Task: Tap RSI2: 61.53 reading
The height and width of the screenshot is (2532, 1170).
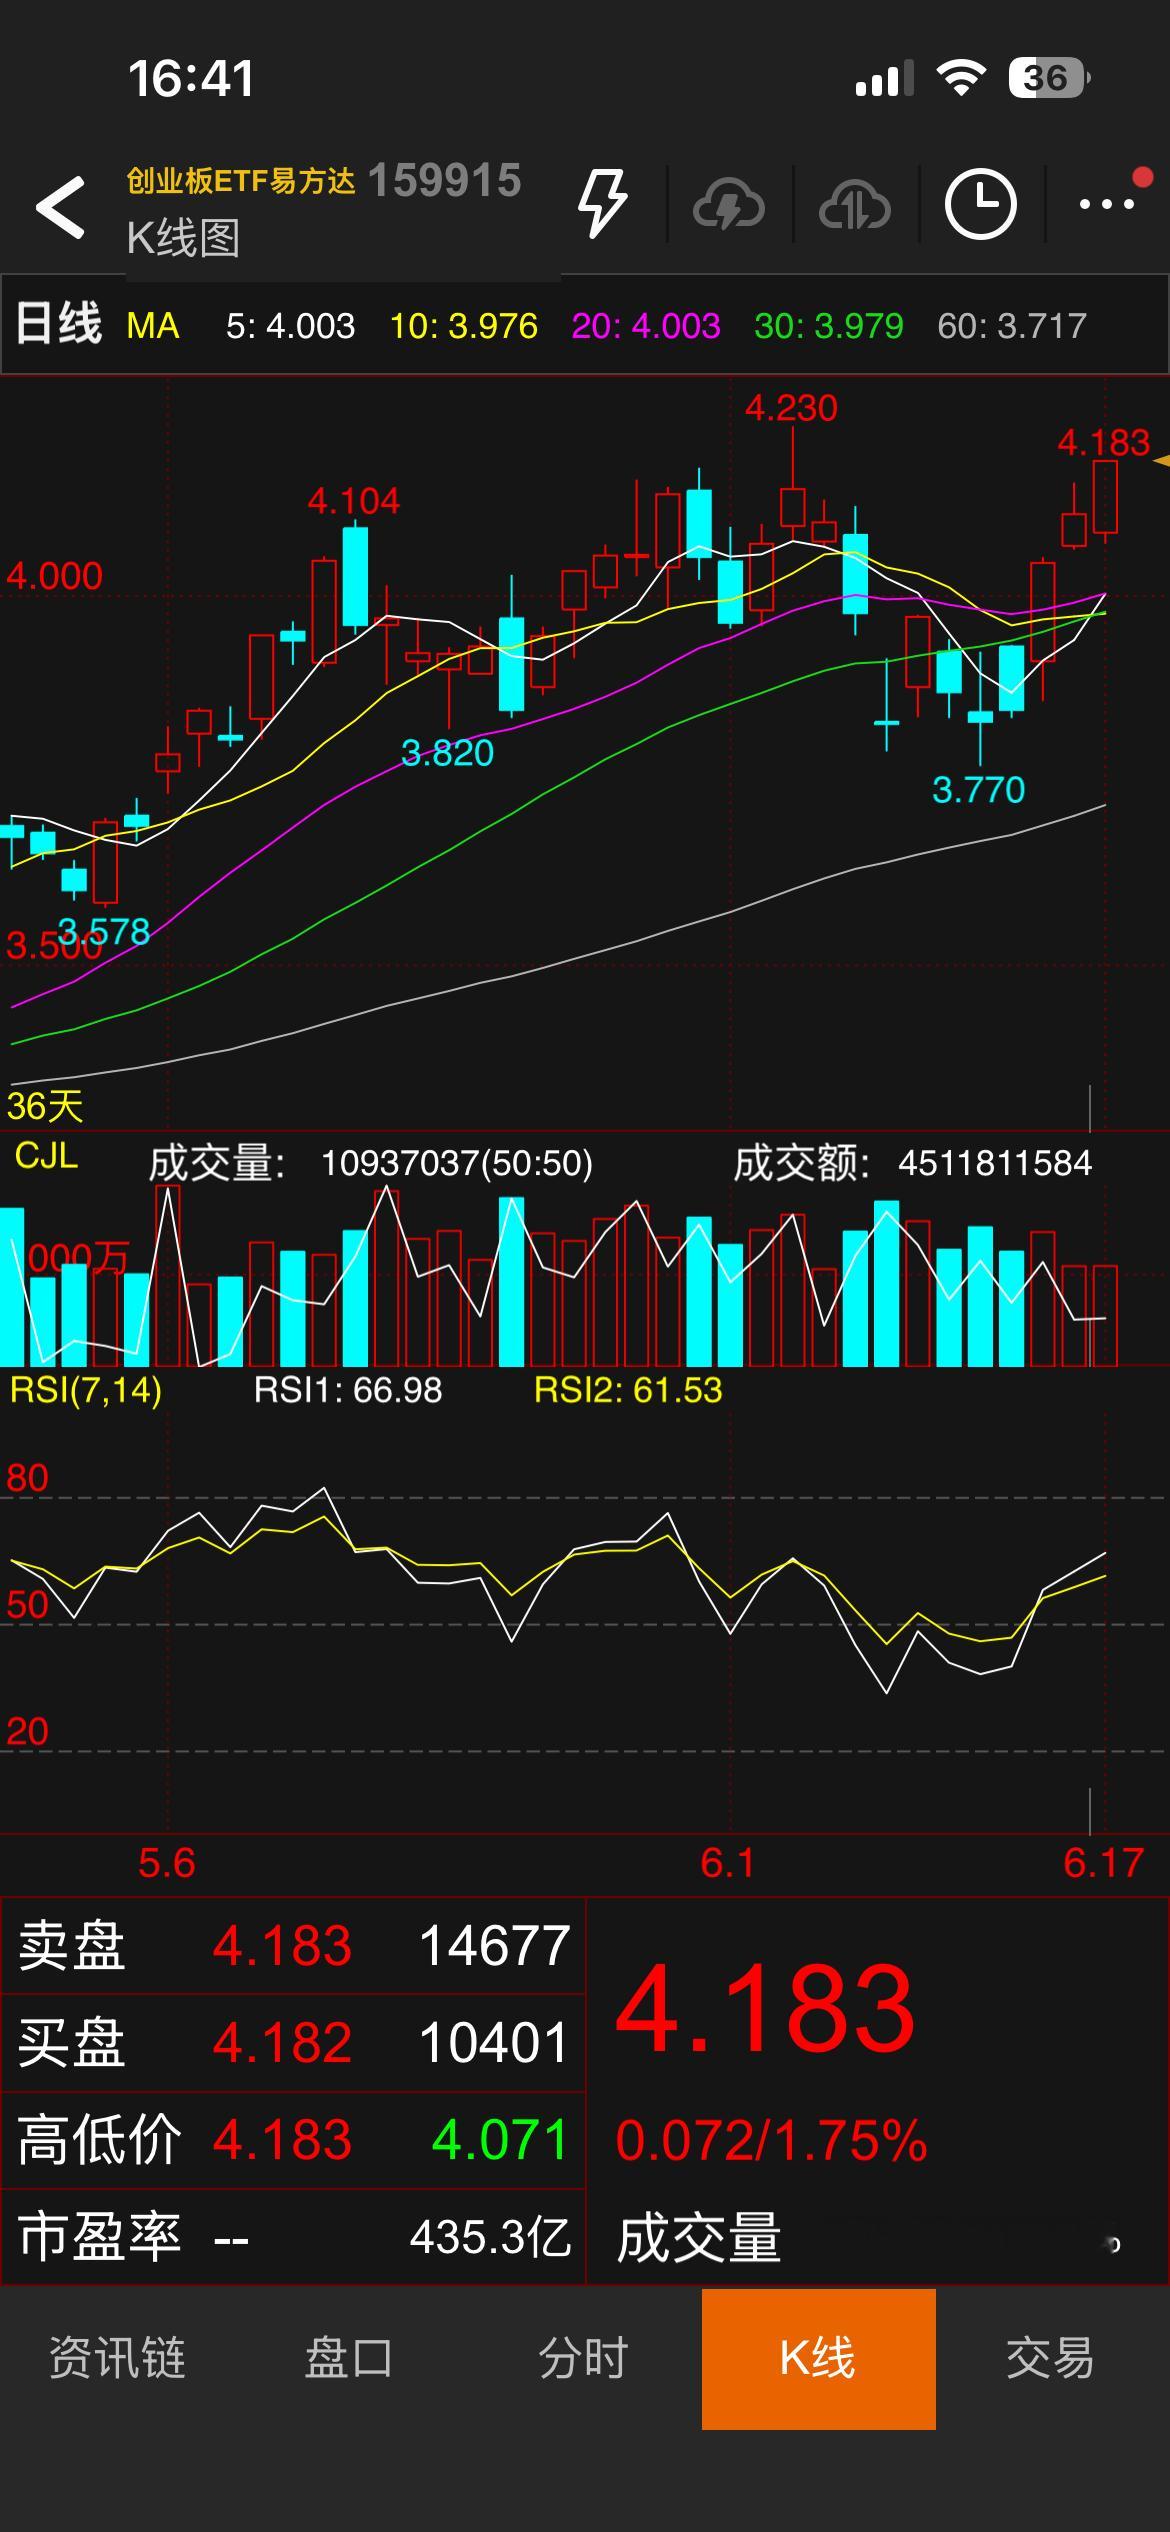Action: coord(628,1390)
